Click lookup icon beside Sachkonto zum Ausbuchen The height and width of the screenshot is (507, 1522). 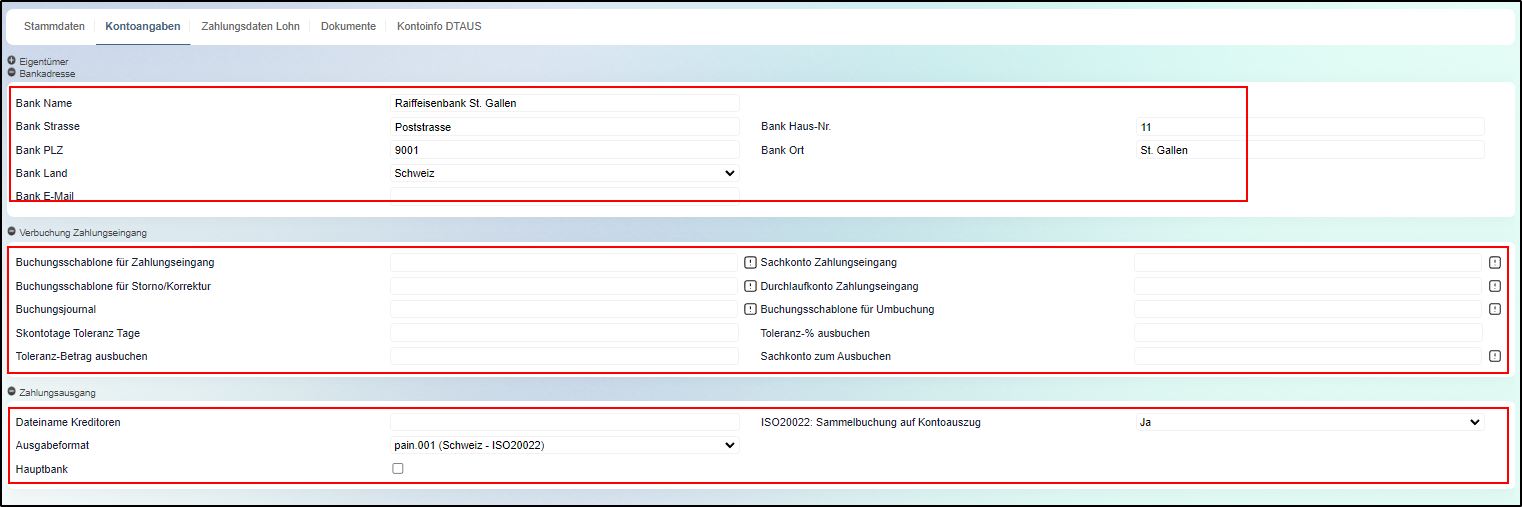click(x=1495, y=356)
